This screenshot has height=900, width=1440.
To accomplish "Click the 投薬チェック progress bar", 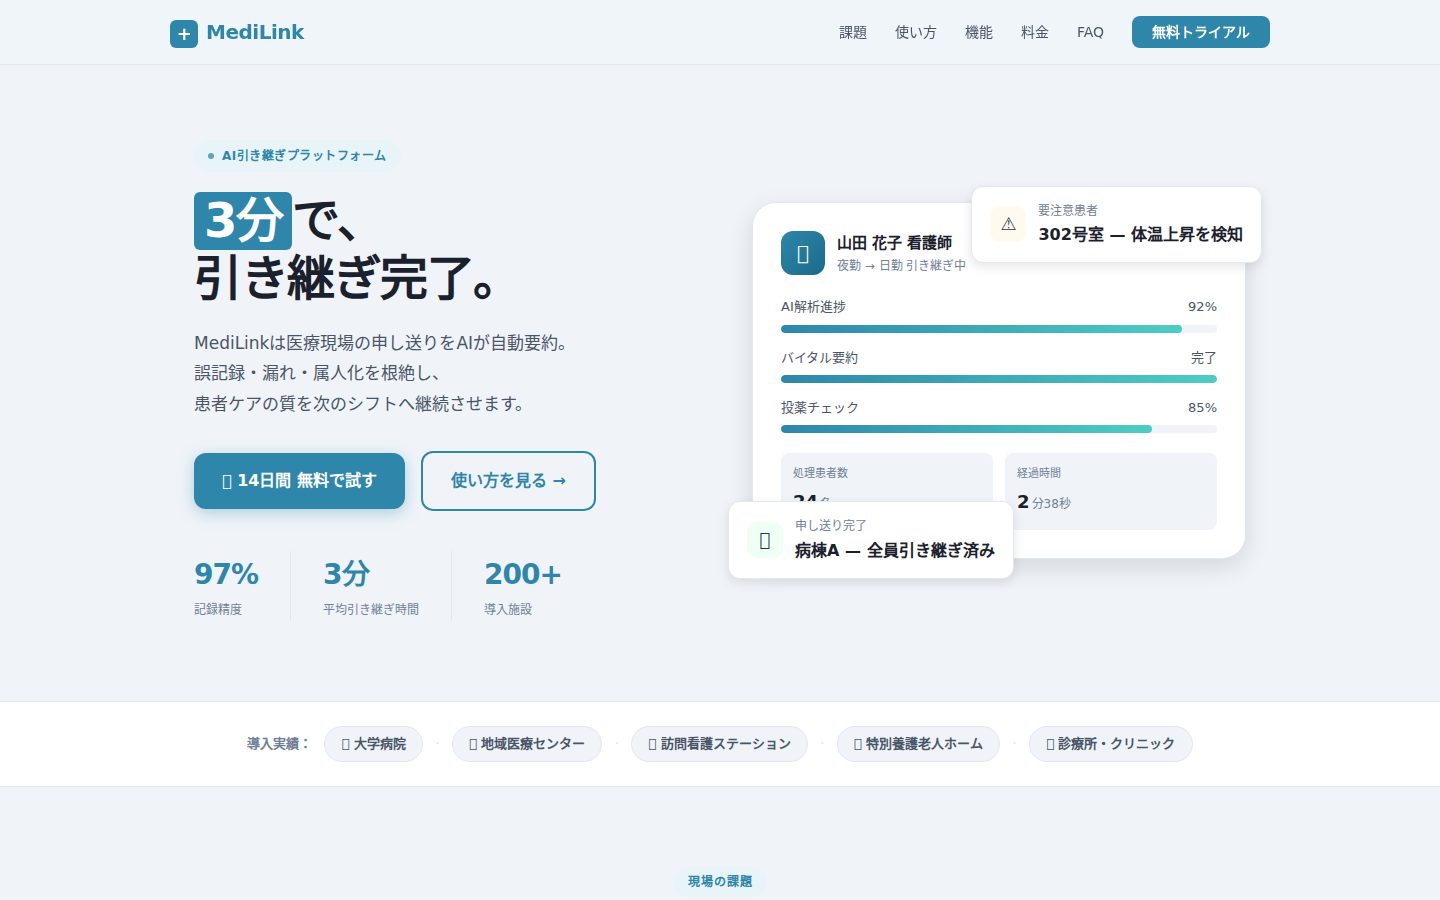I will click(998, 429).
